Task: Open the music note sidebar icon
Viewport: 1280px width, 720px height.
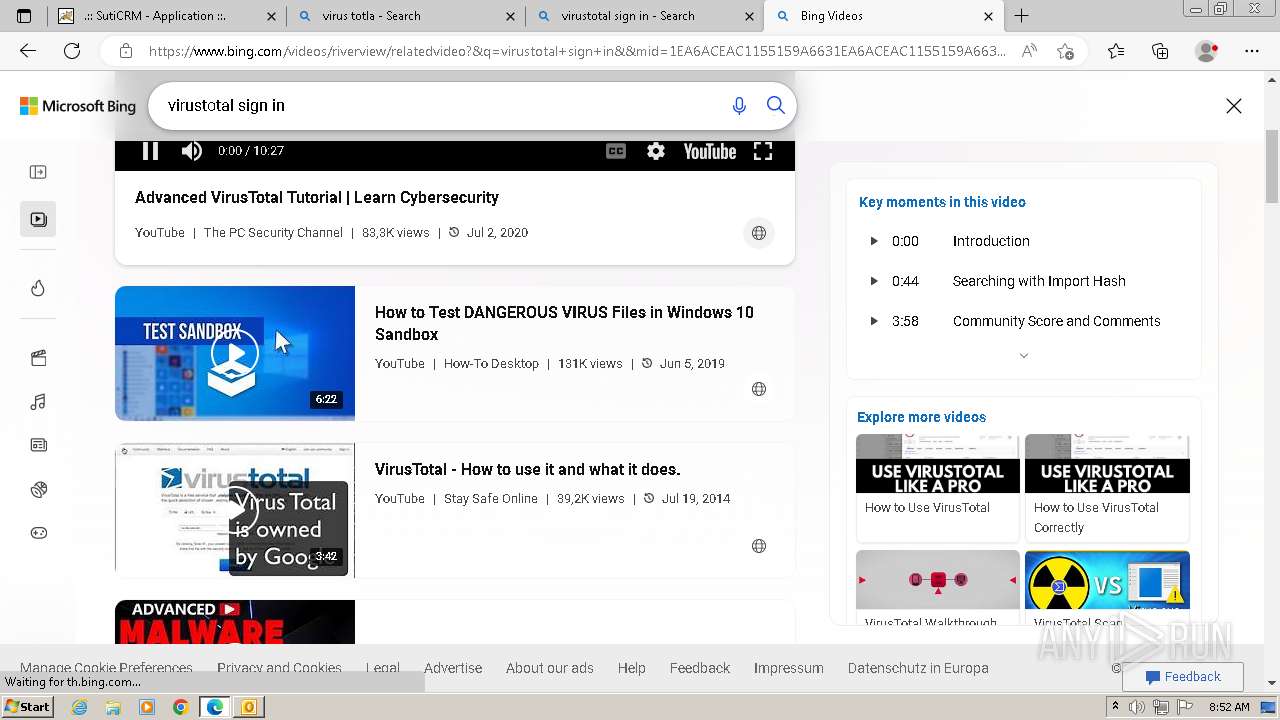Action: (x=38, y=402)
